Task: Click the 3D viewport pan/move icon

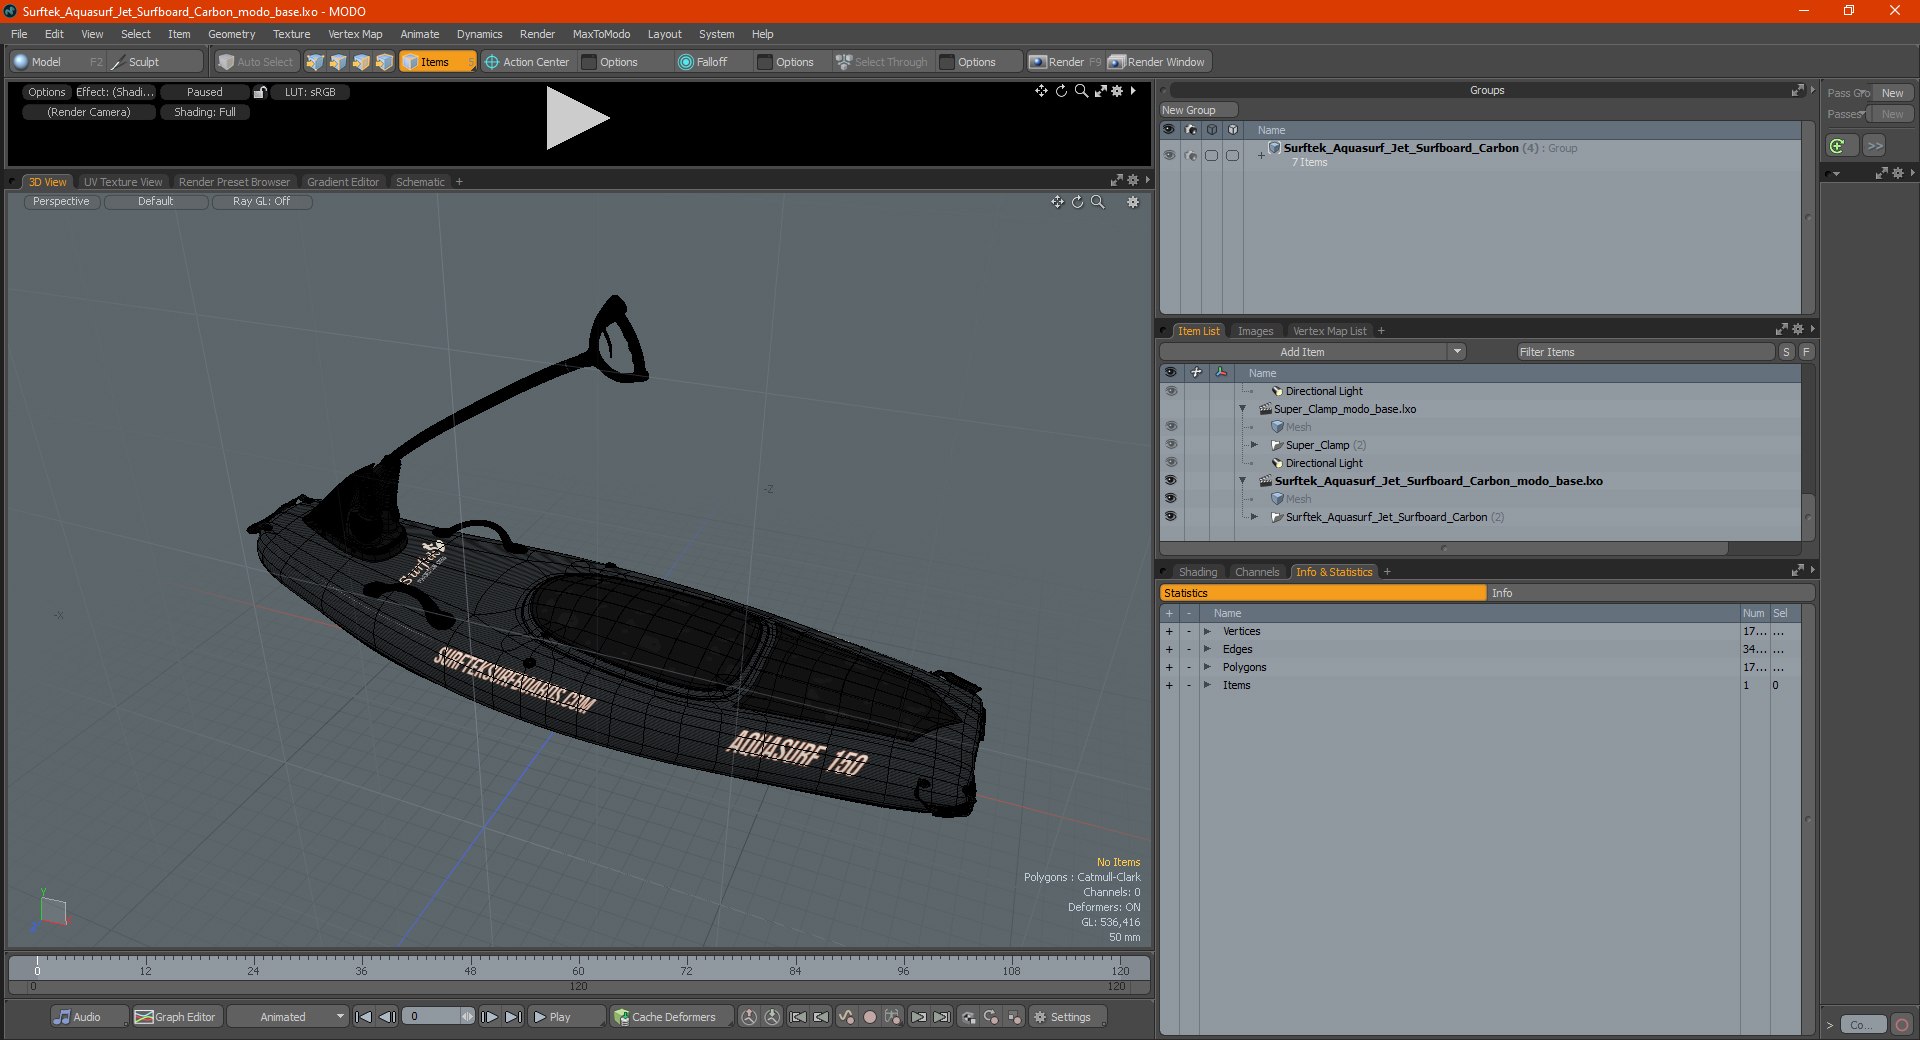Action: point(1057,202)
